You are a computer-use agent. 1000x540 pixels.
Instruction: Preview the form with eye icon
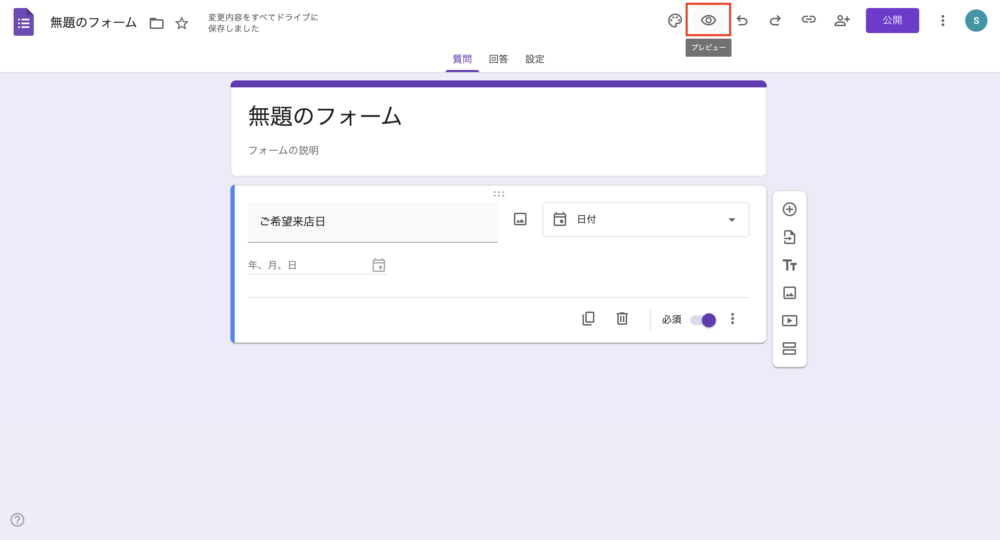pyautogui.click(x=708, y=20)
